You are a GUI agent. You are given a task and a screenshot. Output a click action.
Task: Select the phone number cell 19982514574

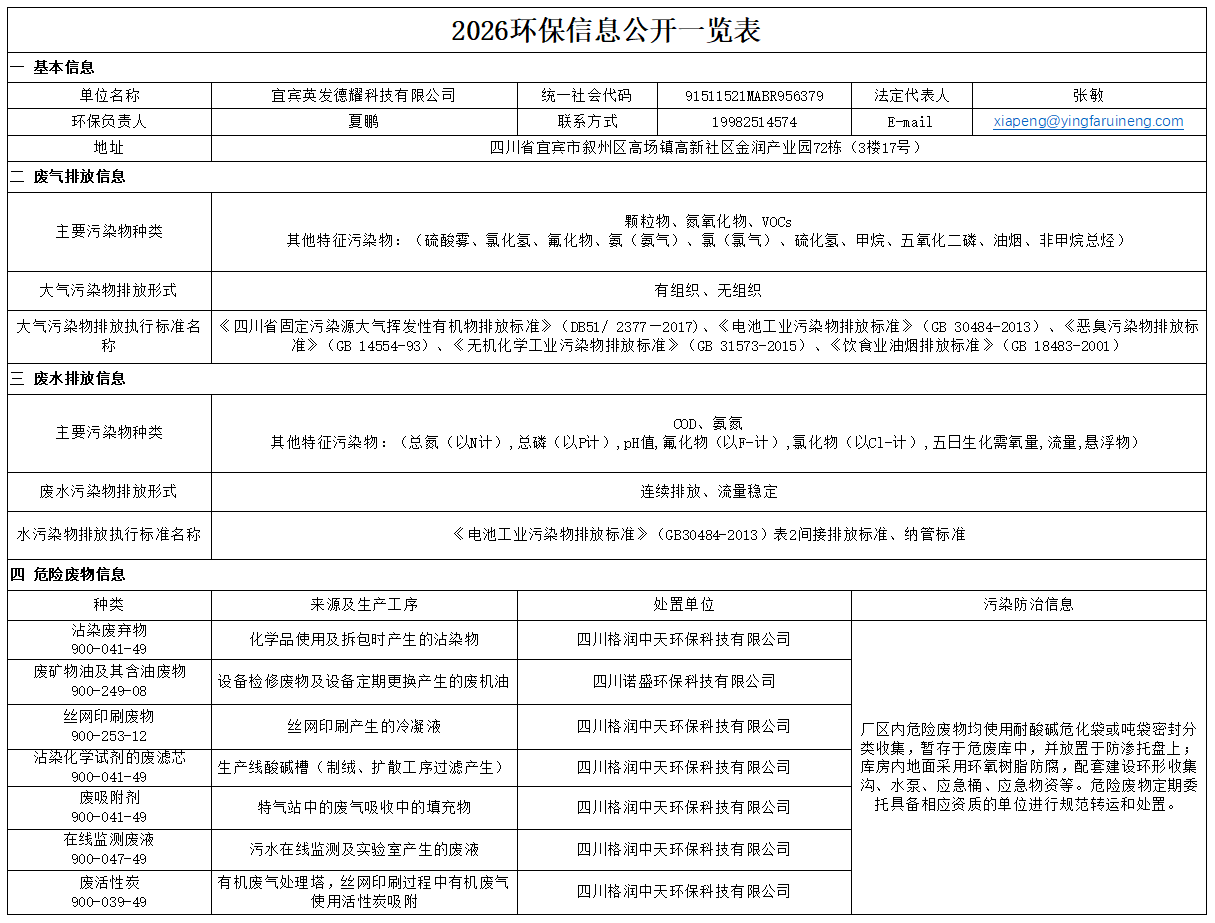(754, 122)
